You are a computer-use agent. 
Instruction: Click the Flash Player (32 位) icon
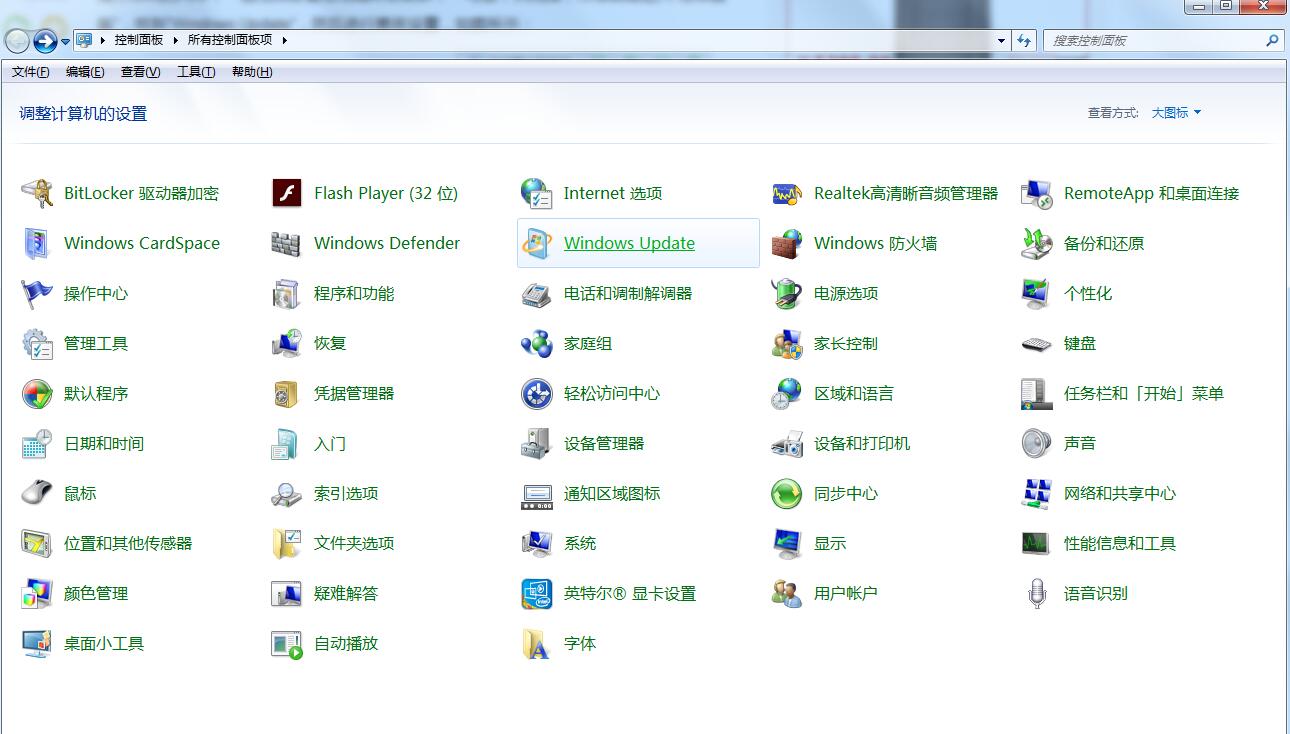click(287, 193)
